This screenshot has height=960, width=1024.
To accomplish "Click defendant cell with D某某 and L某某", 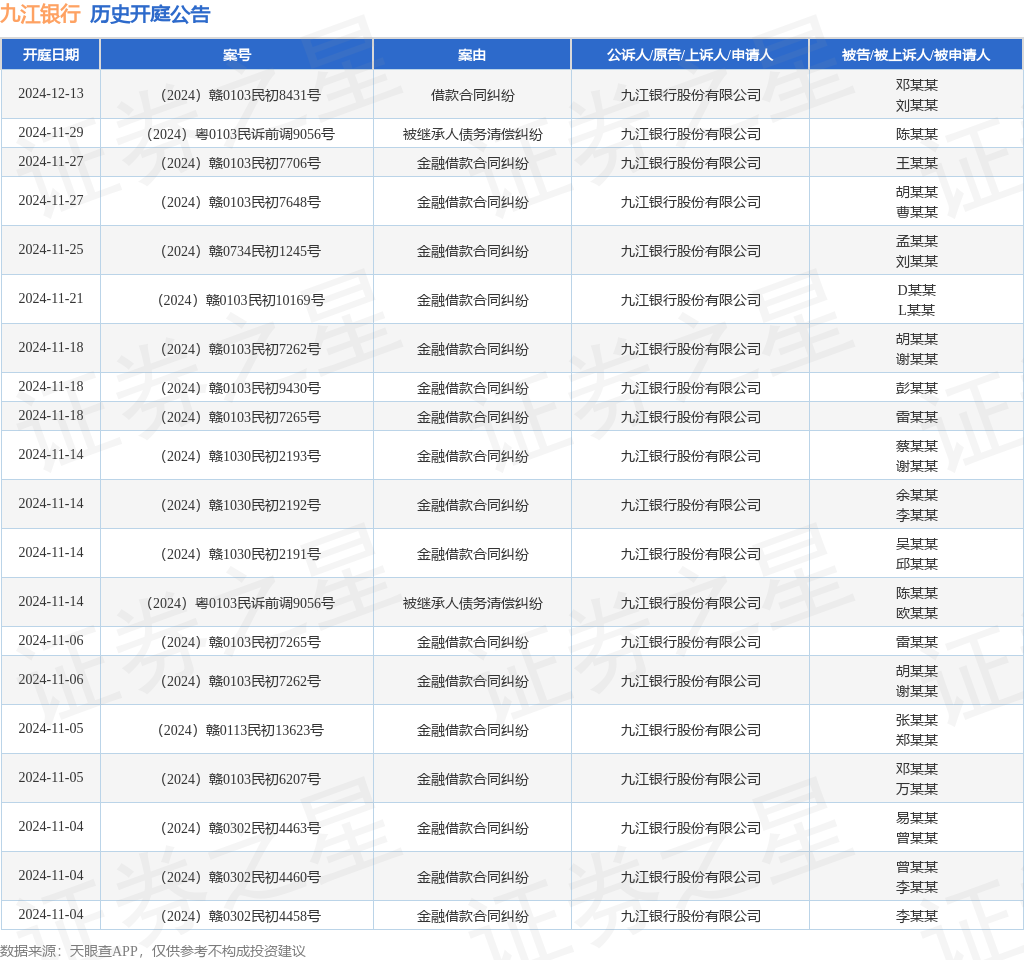I will coord(916,300).
